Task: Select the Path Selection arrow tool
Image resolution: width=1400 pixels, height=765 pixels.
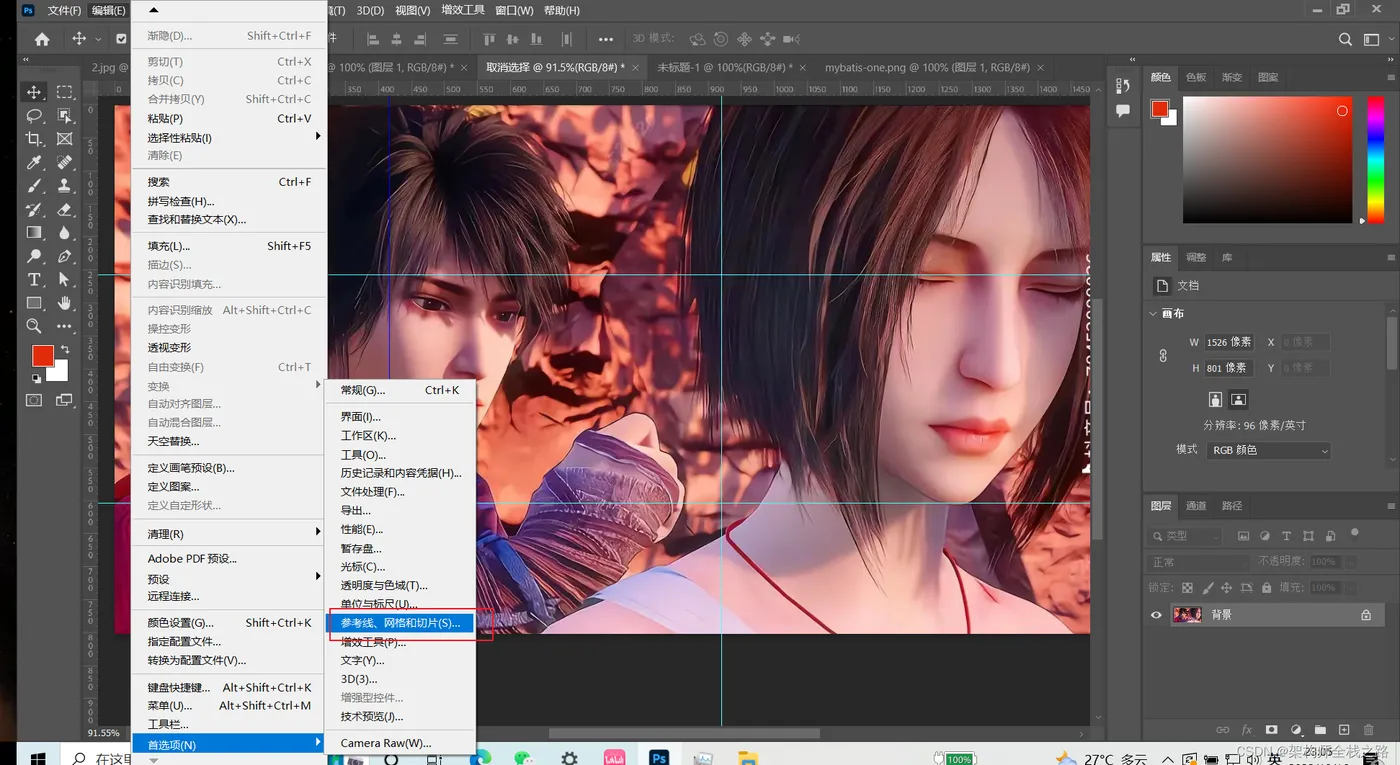Action: tap(65, 280)
